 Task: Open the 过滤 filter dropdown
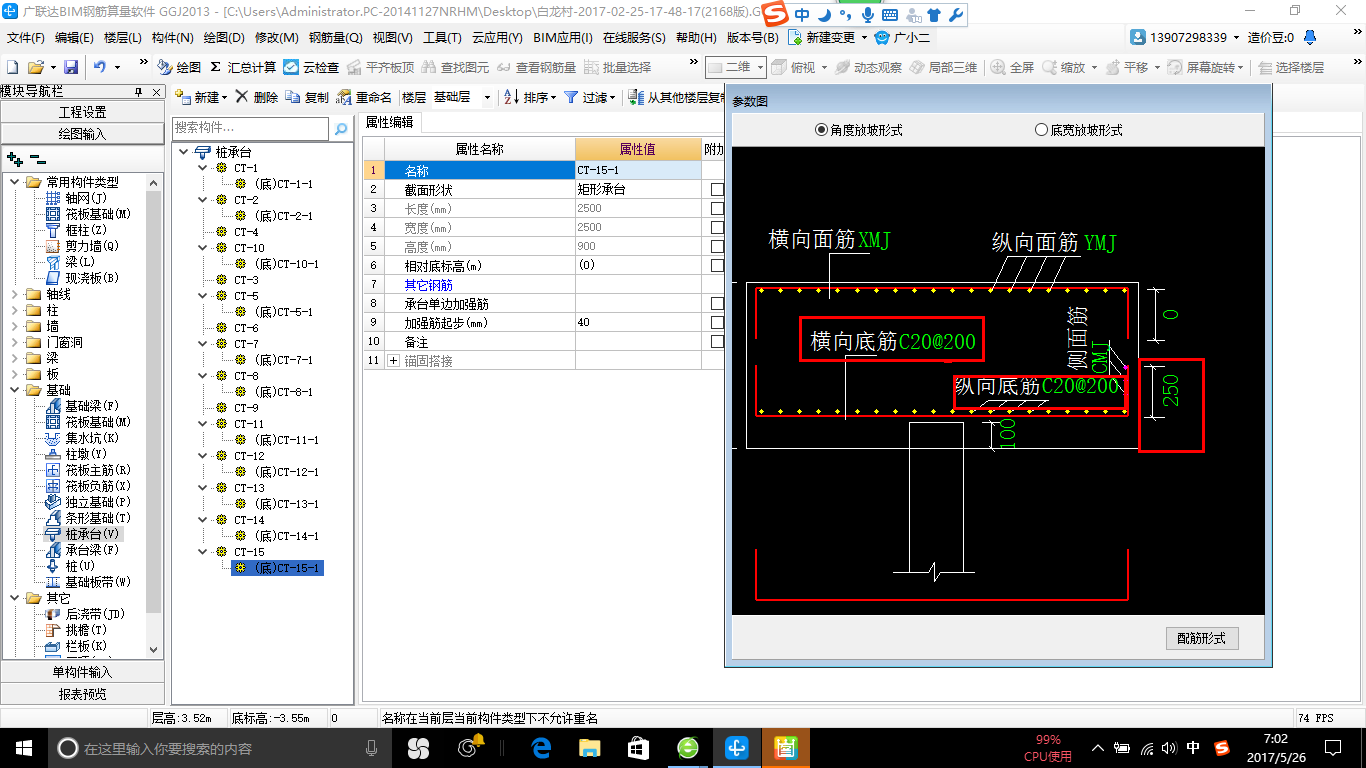coord(589,97)
